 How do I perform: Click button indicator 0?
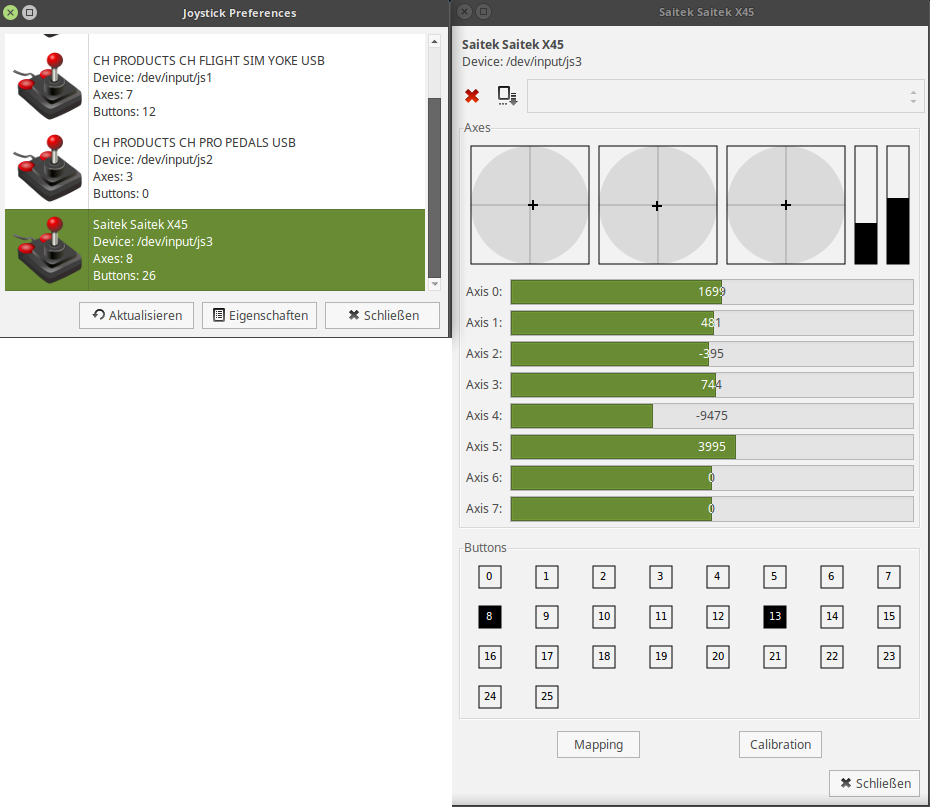click(x=489, y=576)
